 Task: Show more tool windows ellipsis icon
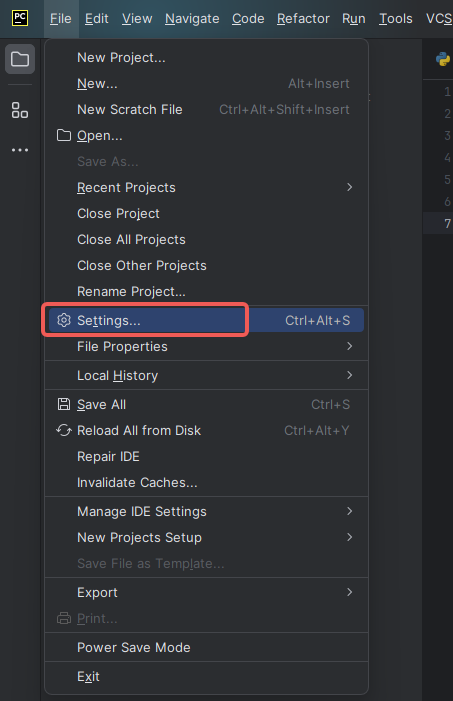(x=20, y=150)
